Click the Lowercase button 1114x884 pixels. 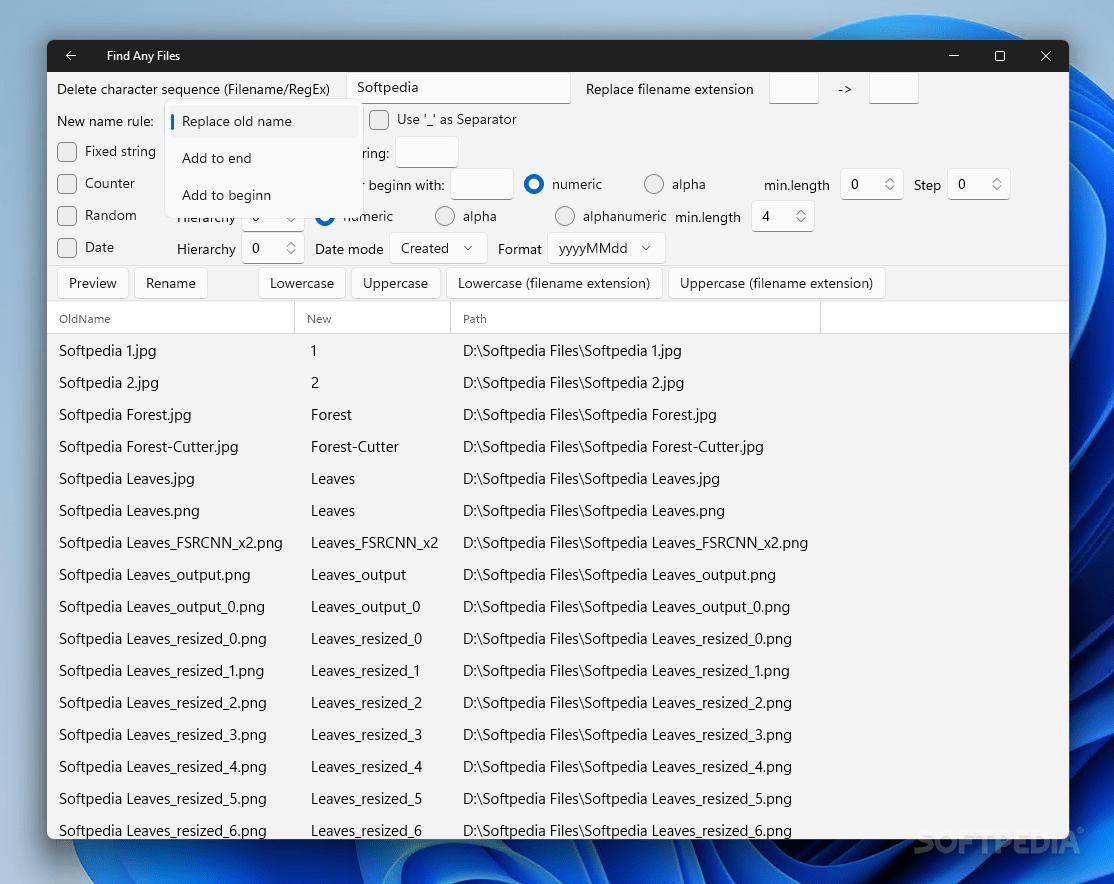click(301, 283)
